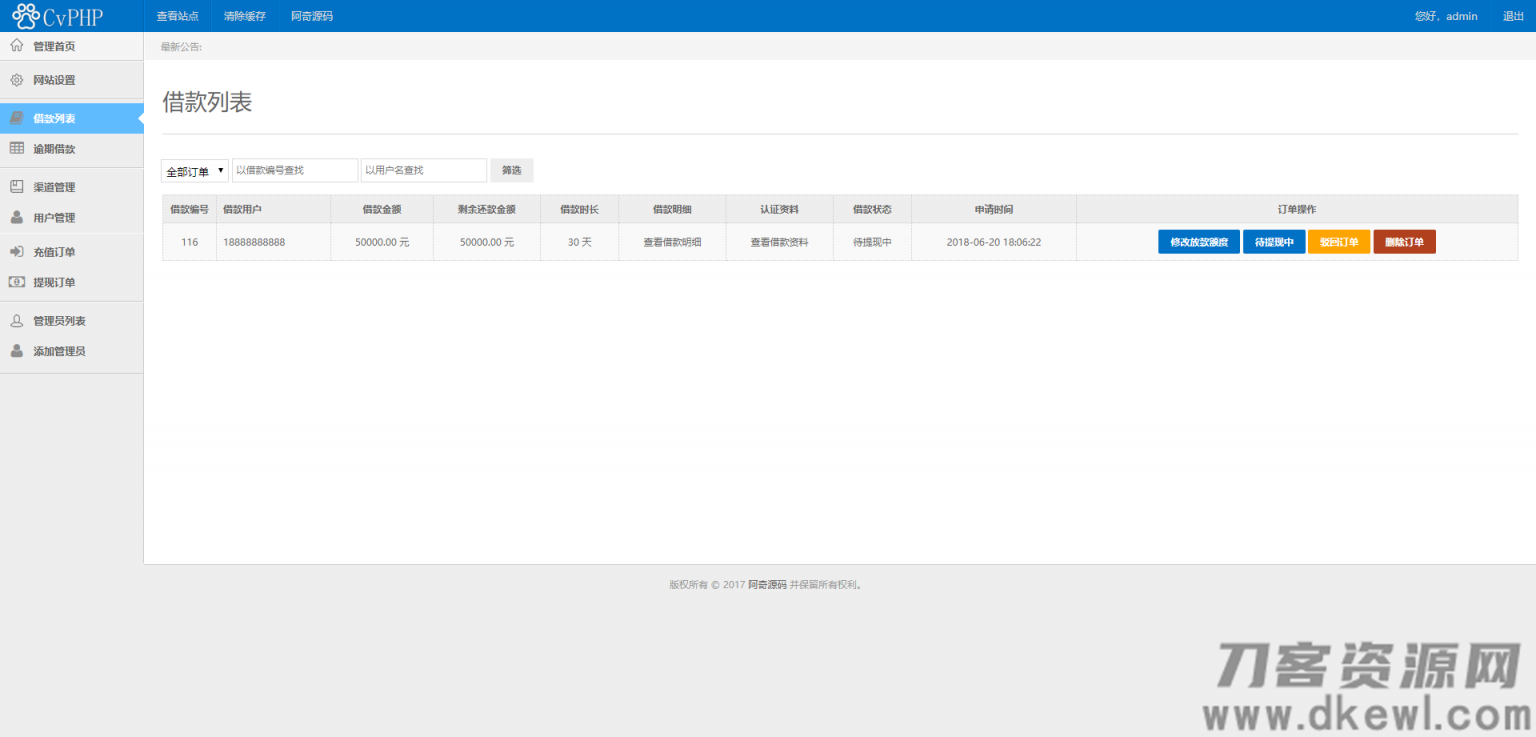Click the home icon beside 管理首页
Image resolution: width=1536 pixels, height=737 pixels.
(x=16, y=46)
